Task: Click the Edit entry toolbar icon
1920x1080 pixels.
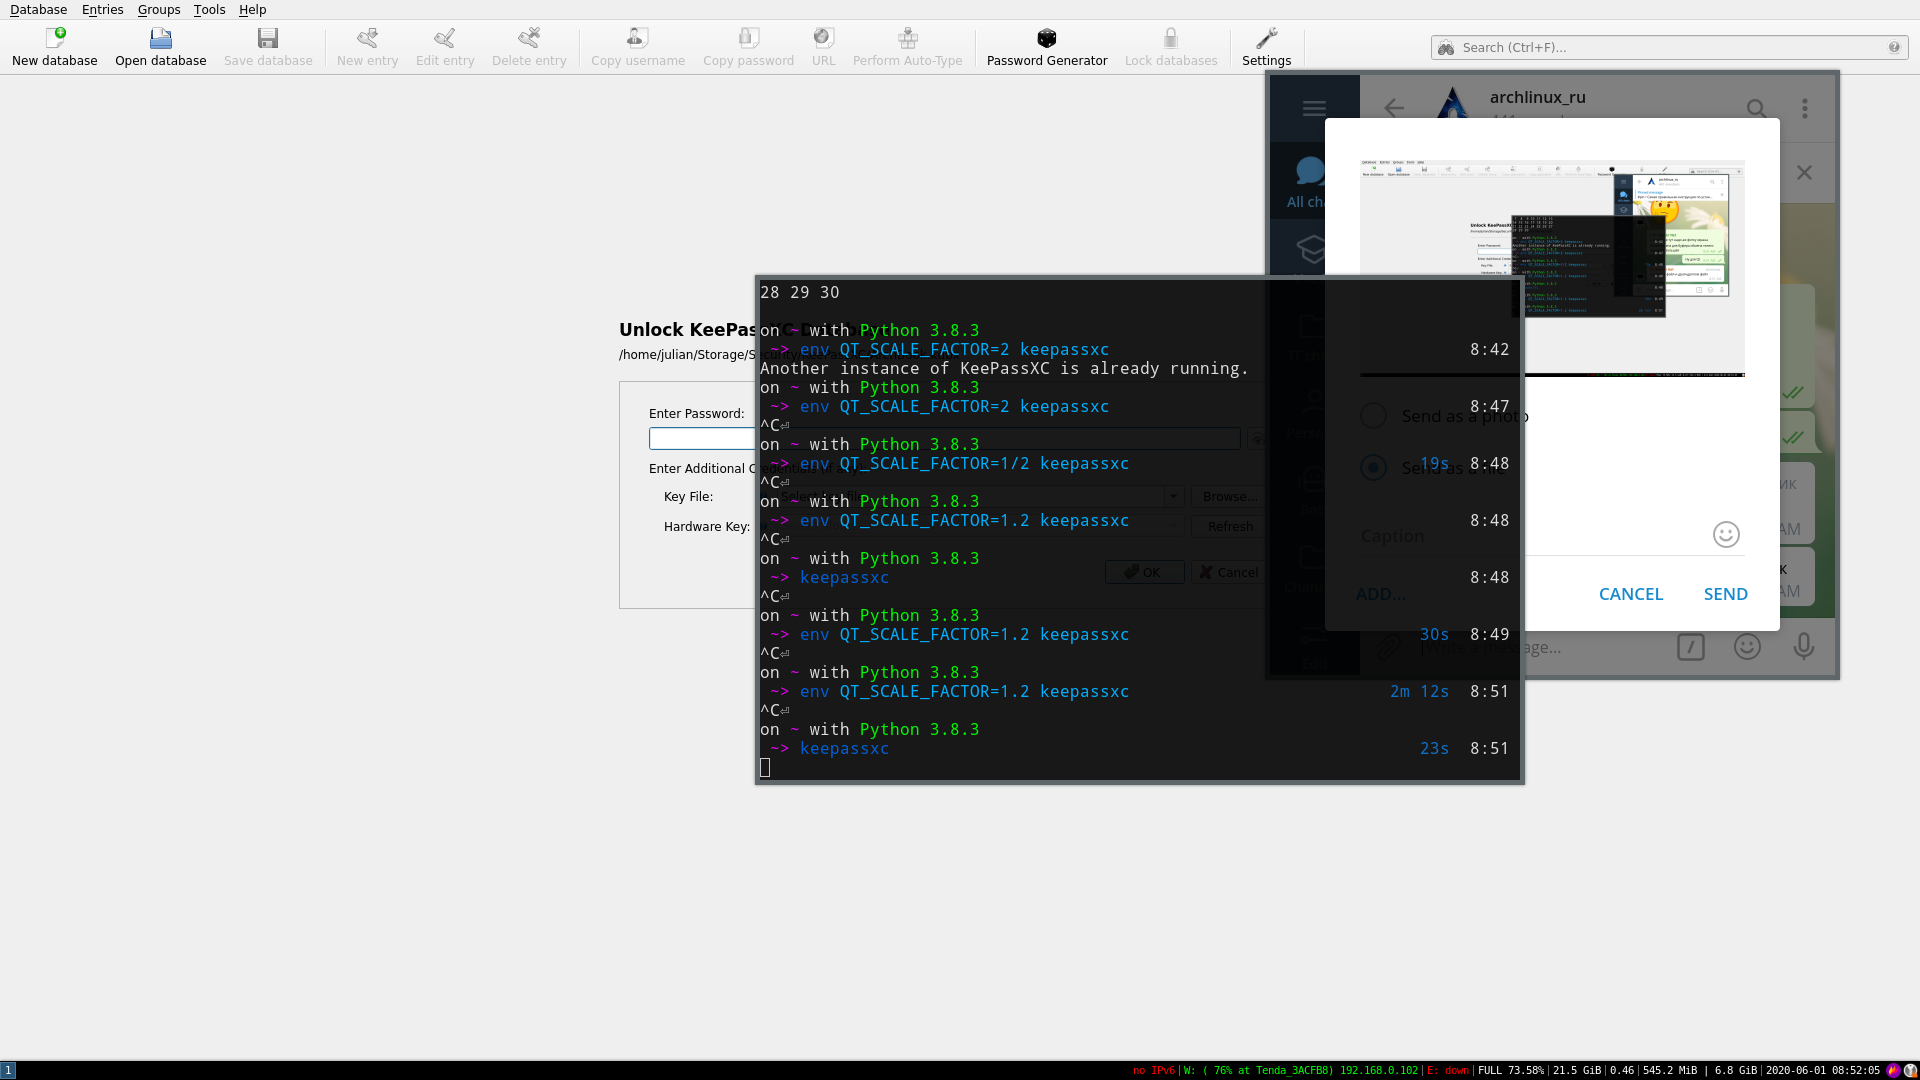Action: pyautogui.click(x=445, y=38)
